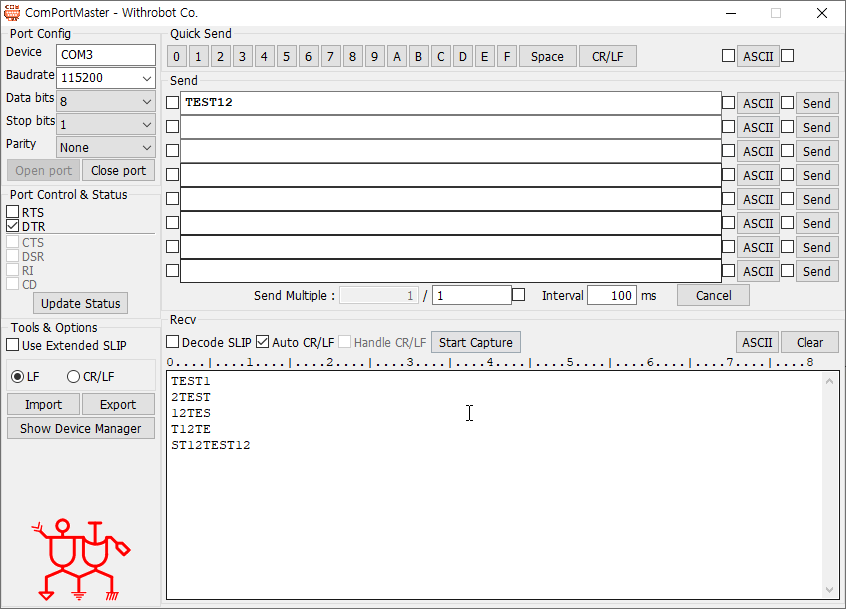
Task: Click the Interval 100 ms field
Action: click(612, 295)
